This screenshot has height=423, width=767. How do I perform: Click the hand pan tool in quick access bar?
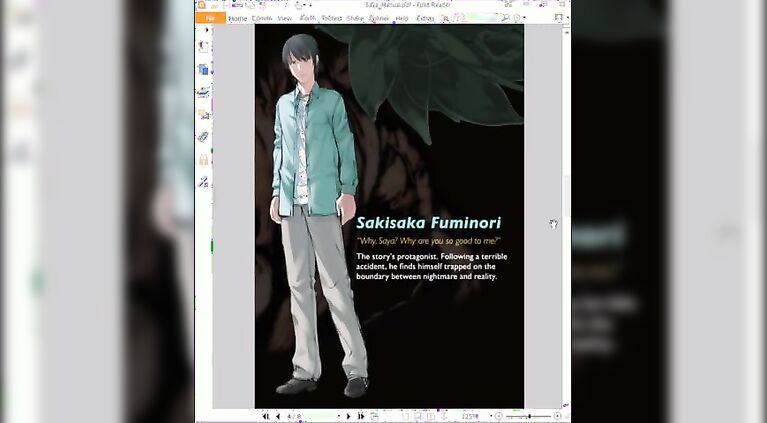298,5
